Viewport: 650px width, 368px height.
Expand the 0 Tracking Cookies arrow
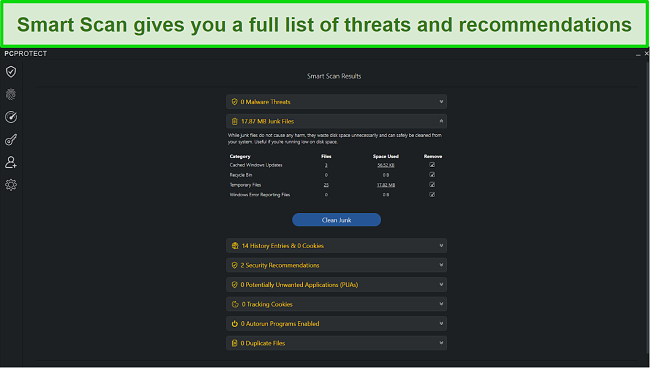441,304
